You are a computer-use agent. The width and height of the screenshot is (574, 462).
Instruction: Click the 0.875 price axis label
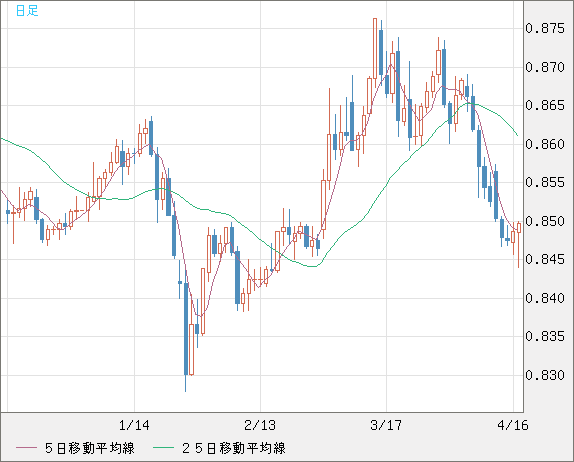point(545,28)
